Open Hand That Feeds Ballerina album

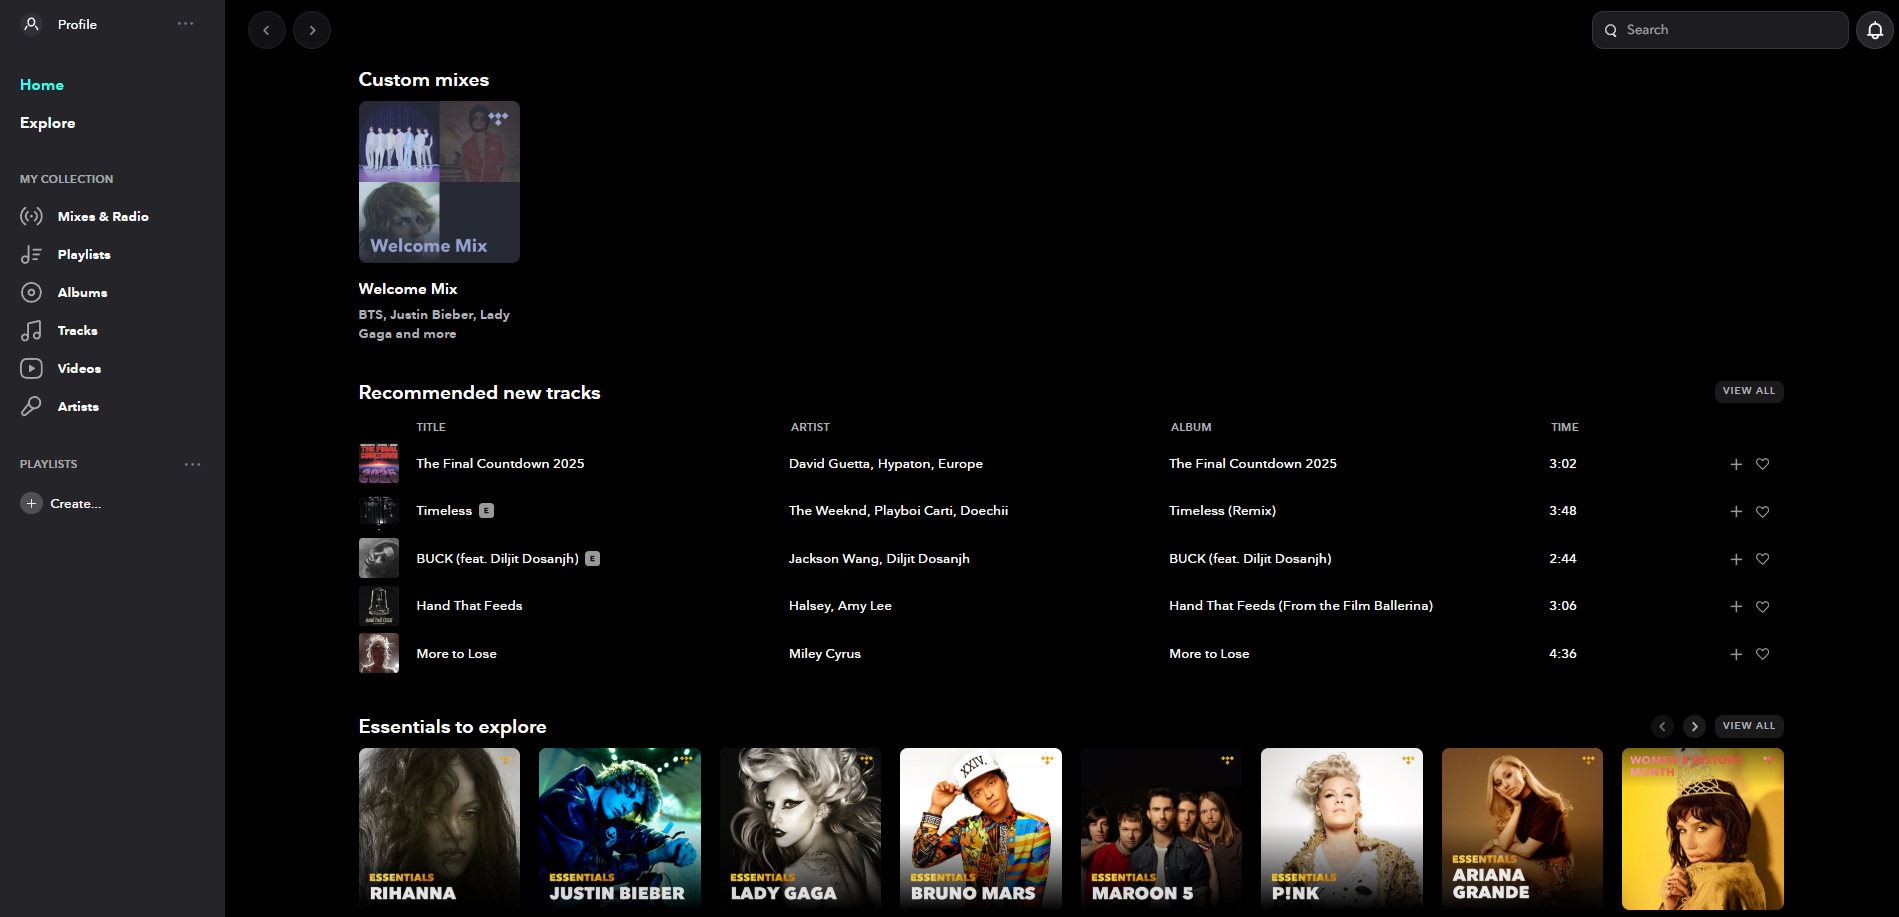1301,606
